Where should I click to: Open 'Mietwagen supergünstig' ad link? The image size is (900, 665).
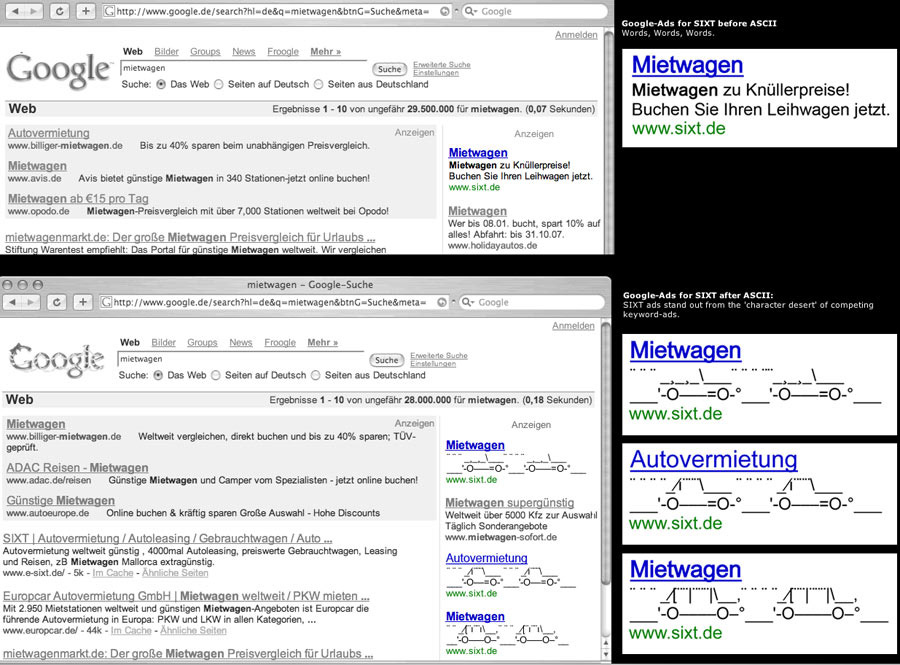[x=510, y=503]
